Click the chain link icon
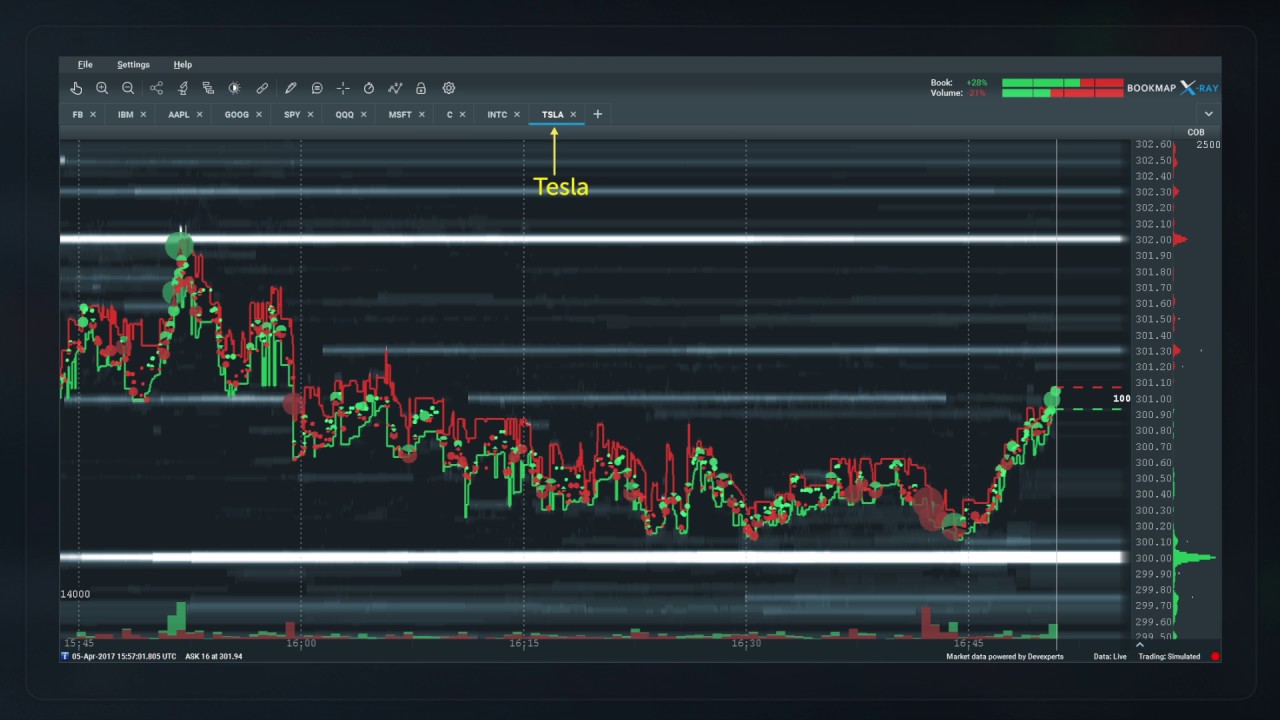1280x720 pixels. 262,88
